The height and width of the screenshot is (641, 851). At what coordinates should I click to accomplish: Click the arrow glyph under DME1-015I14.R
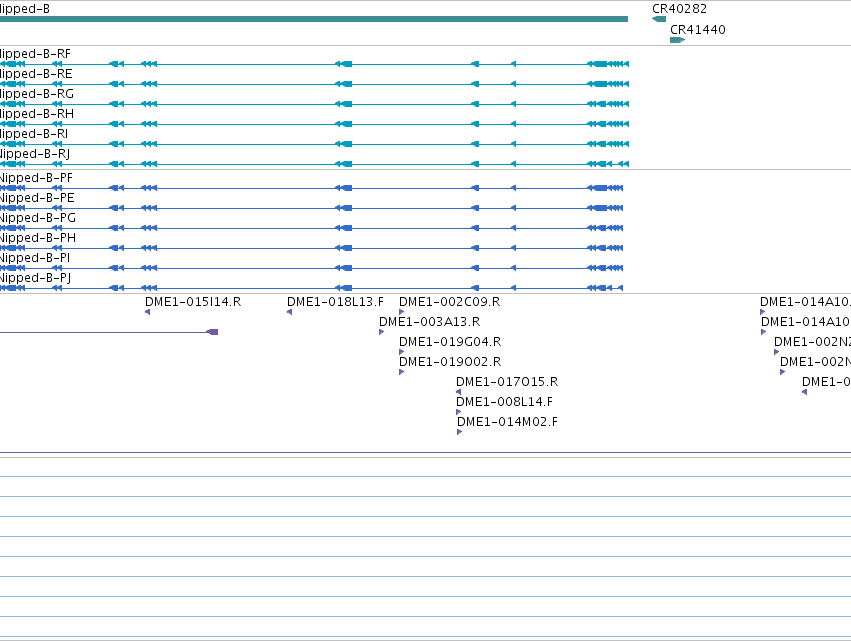[x=148, y=312]
